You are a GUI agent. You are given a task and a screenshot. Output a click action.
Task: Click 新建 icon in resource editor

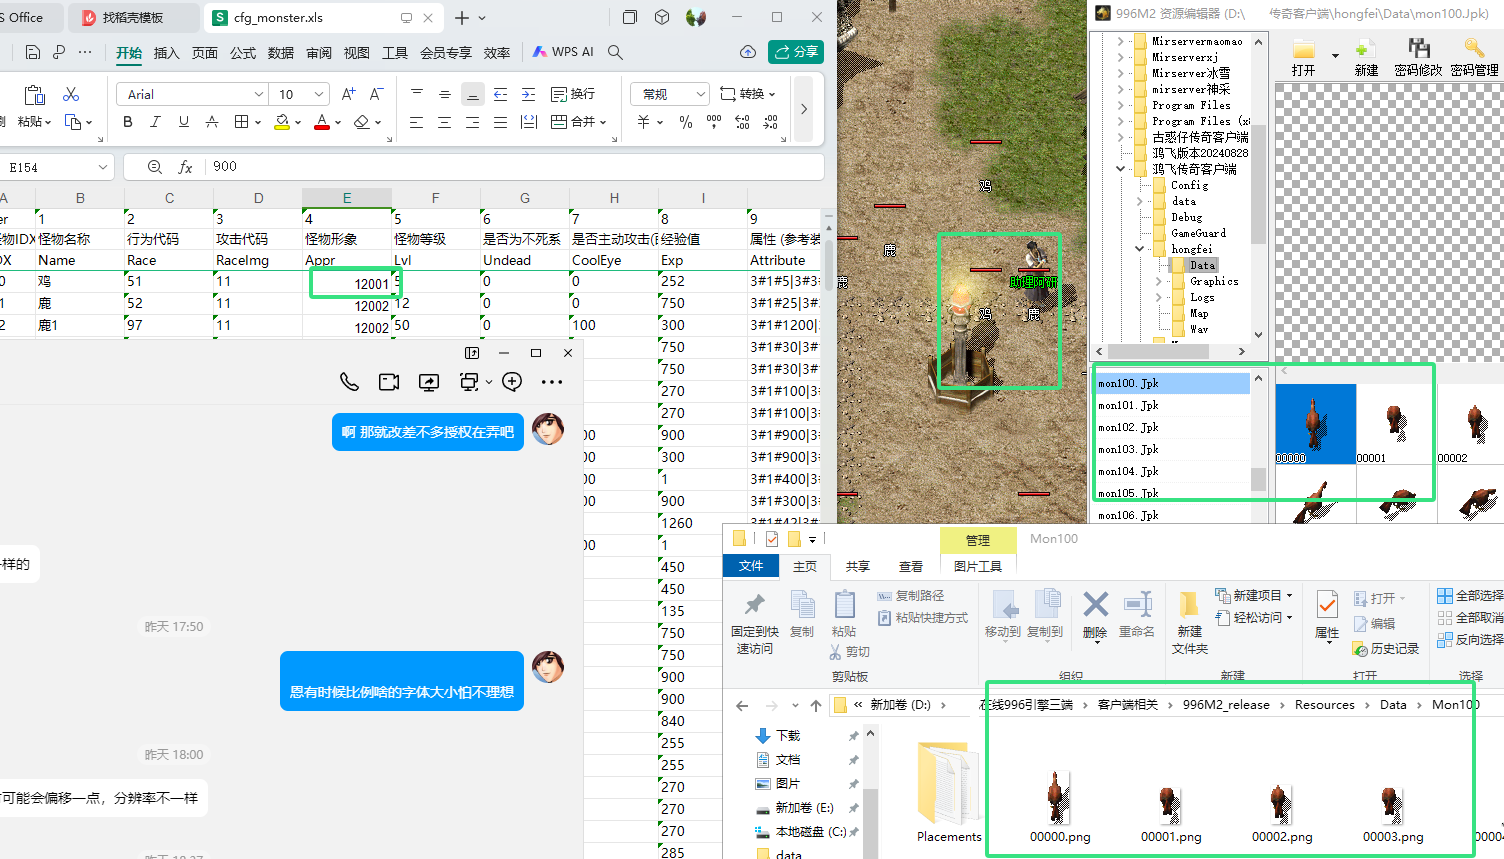(x=1366, y=57)
